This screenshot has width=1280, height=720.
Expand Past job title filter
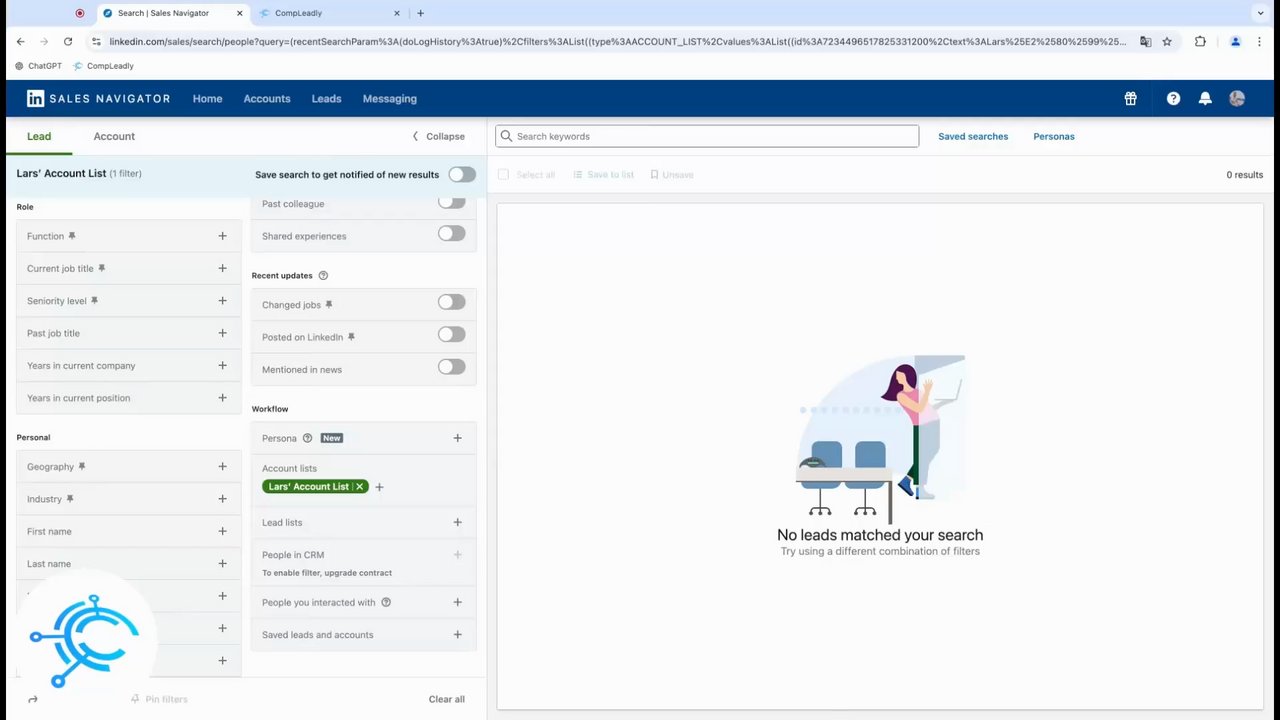point(222,333)
